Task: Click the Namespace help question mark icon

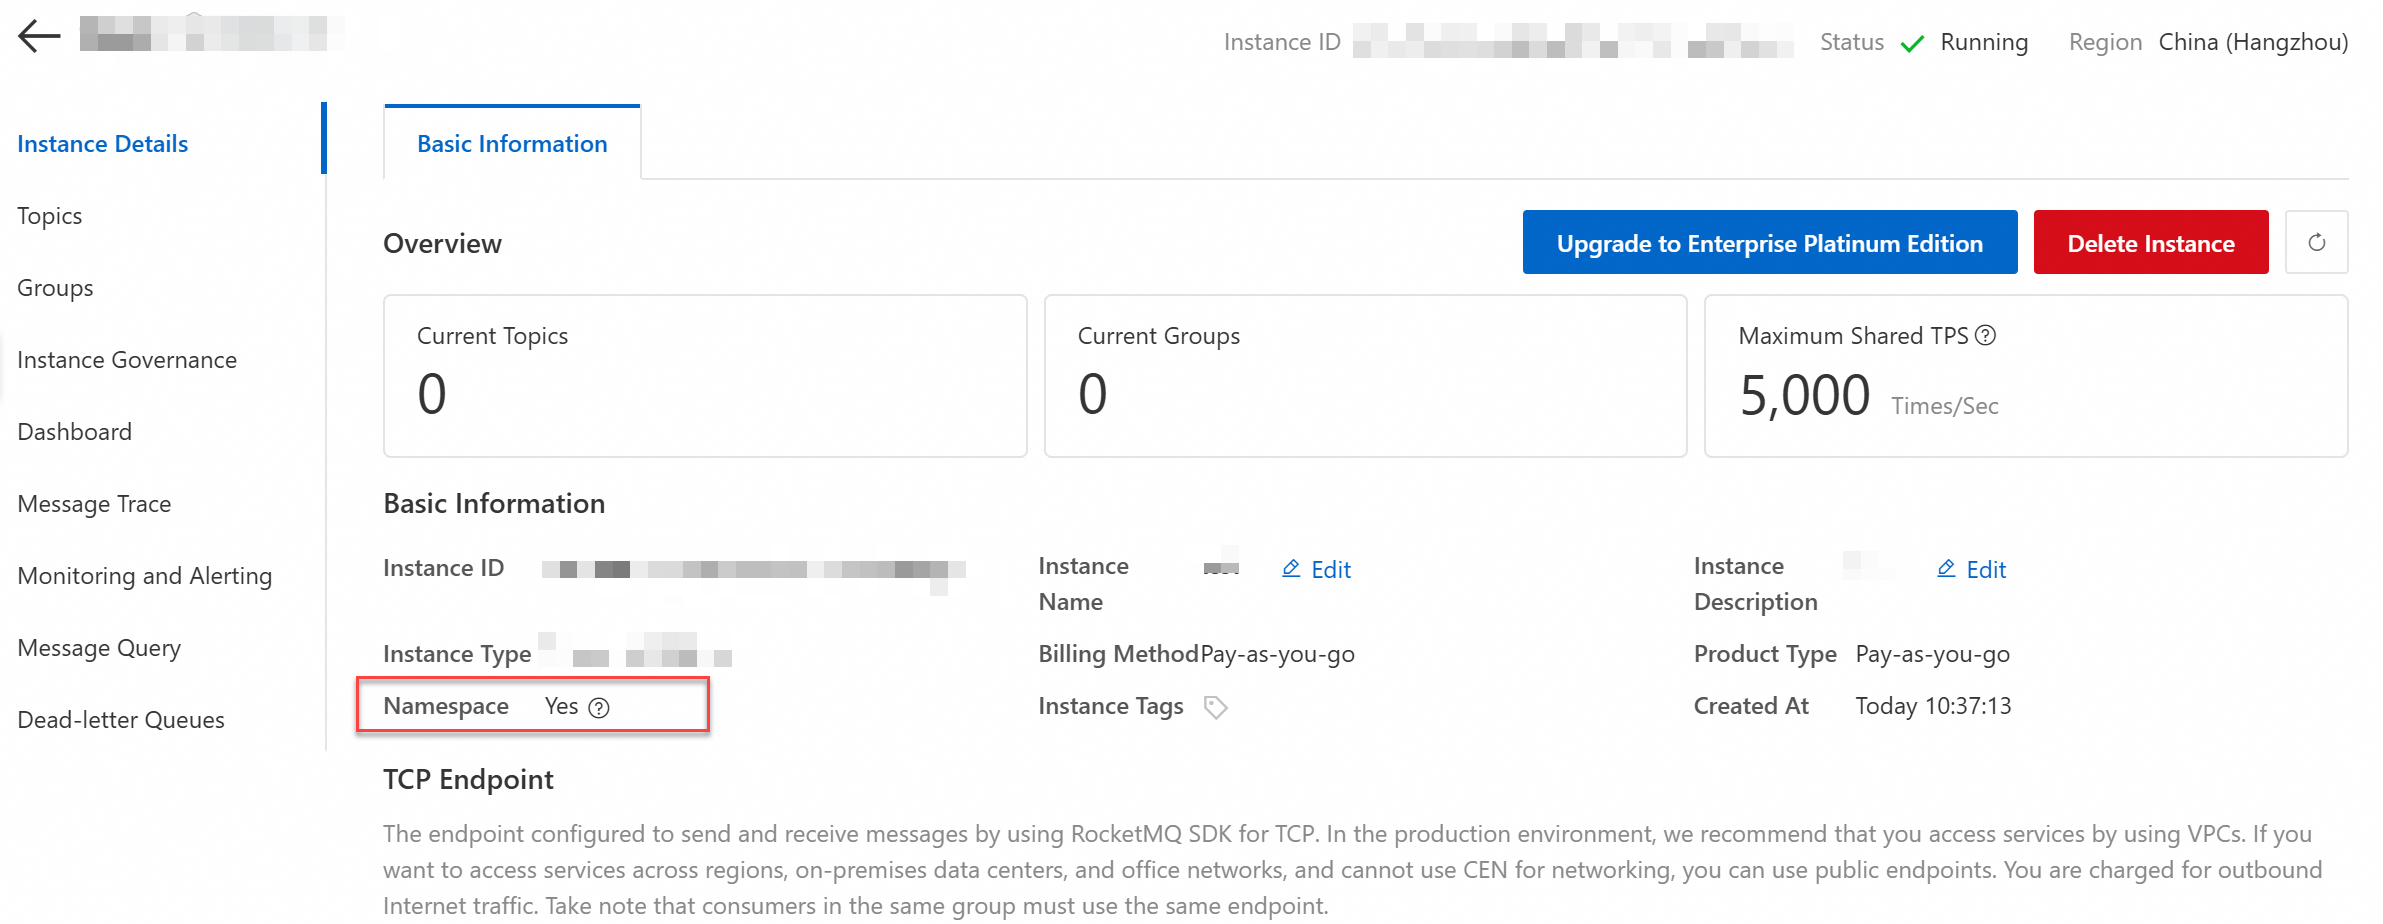Action: (599, 708)
